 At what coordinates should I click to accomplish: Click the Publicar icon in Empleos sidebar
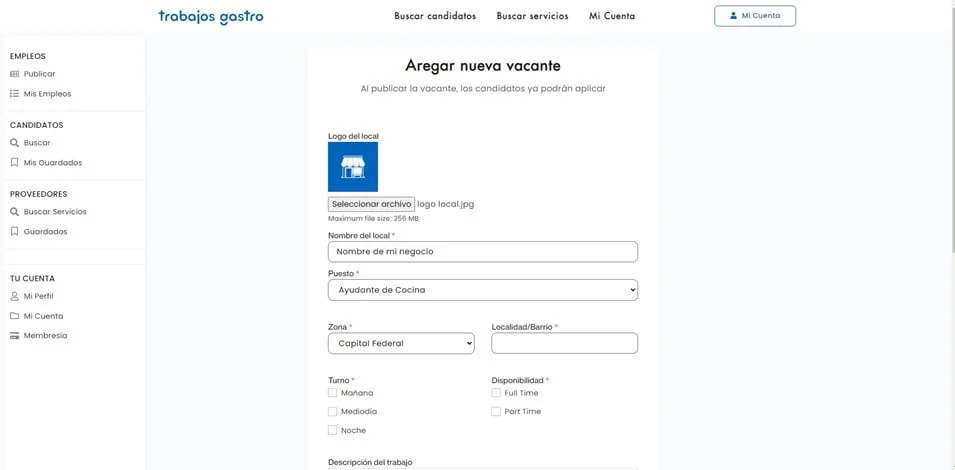coord(15,74)
